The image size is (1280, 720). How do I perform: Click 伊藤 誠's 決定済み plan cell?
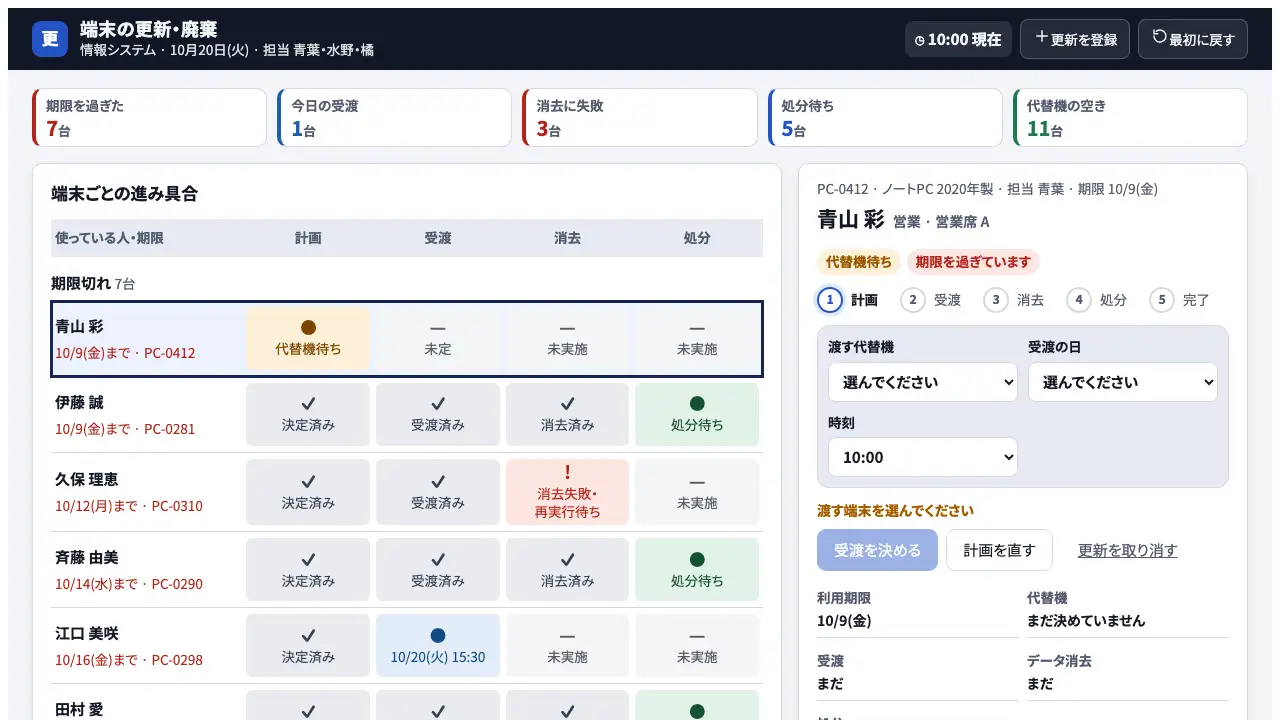point(308,414)
